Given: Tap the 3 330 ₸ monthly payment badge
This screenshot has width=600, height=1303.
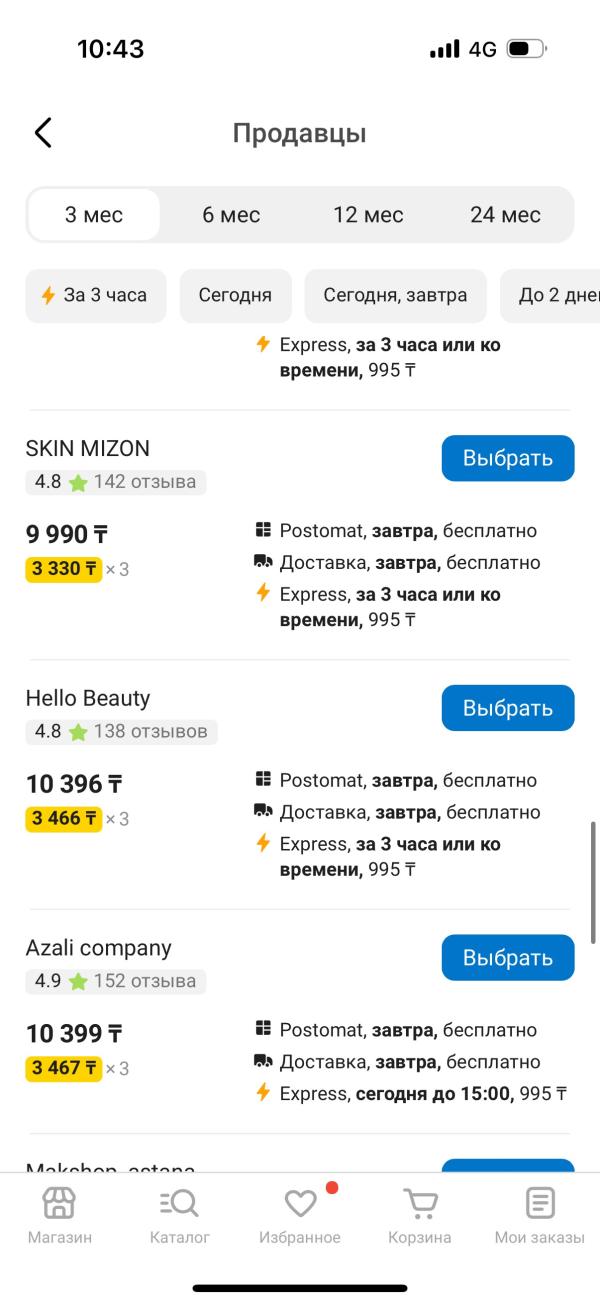Looking at the screenshot, I should [64, 569].
